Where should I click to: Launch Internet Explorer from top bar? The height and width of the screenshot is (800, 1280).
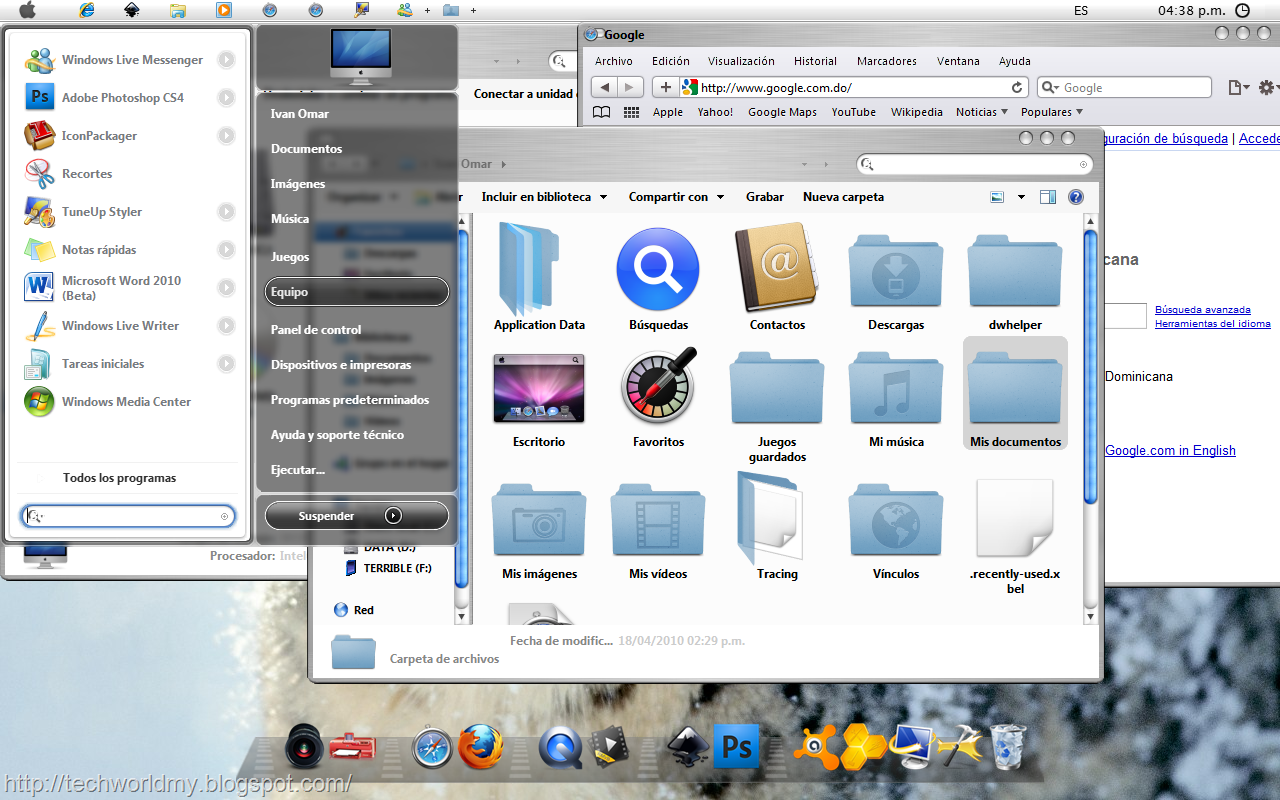[x=86, y=10]
